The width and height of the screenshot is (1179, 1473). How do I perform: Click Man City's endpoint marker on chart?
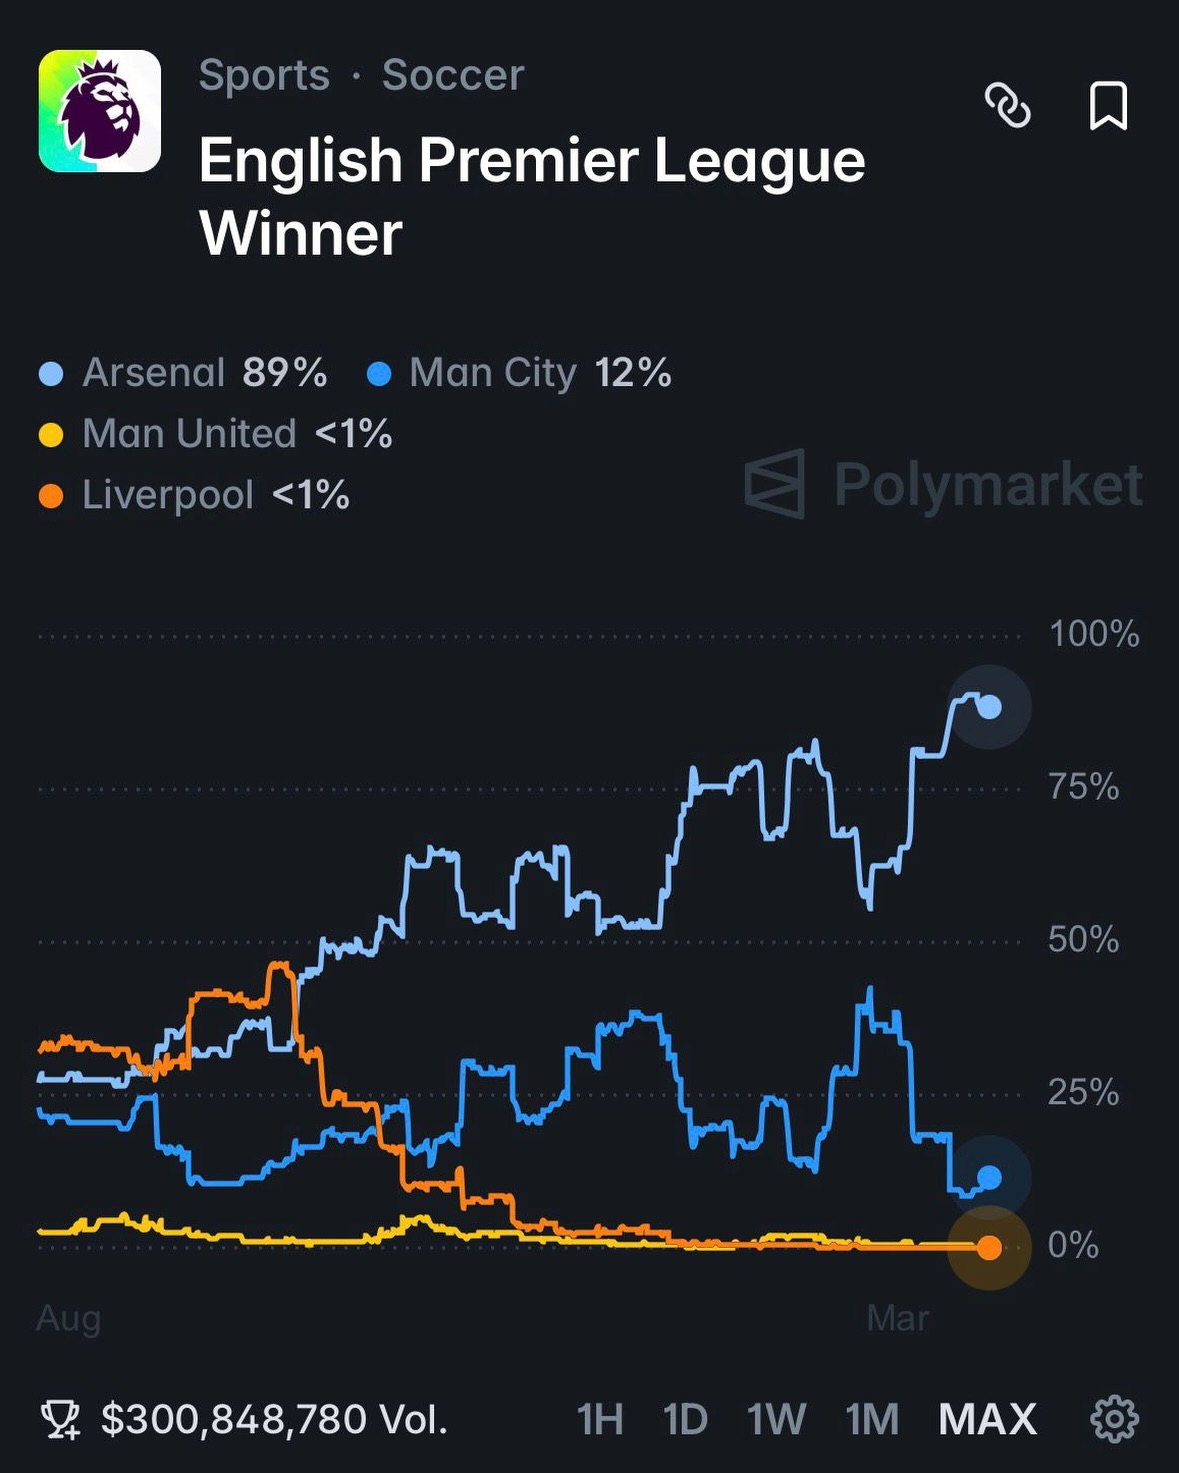tap(989, 1178)
